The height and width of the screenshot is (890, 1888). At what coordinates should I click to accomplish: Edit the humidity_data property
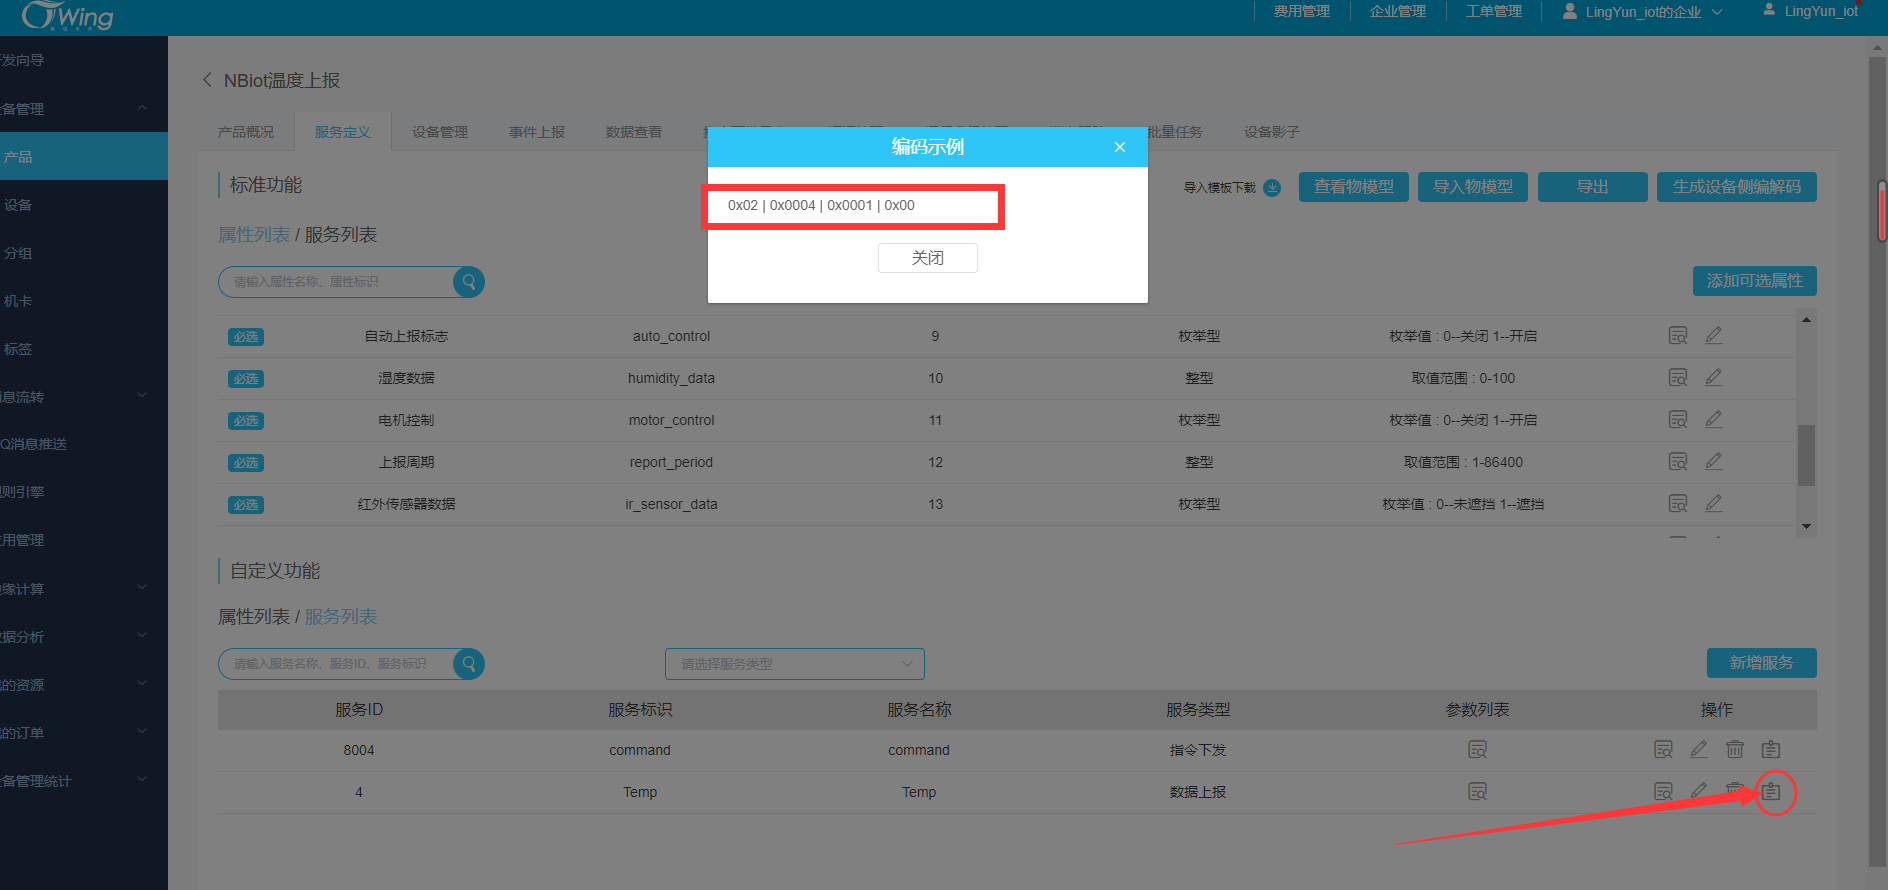(x=1714, y=378)
